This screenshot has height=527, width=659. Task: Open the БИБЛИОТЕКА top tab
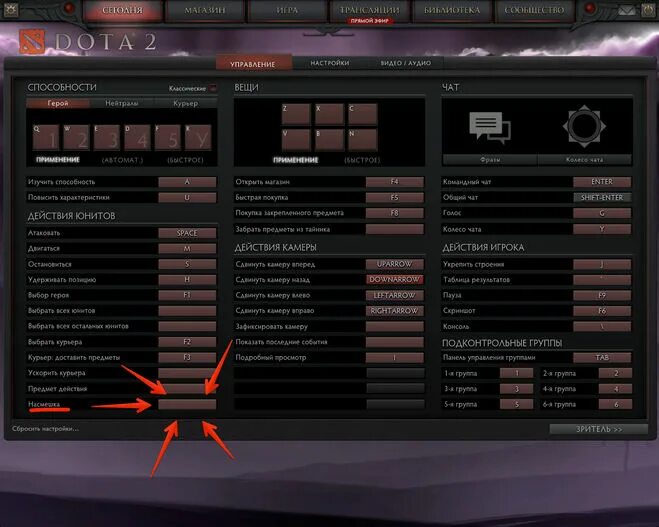(x=452, y=10)
